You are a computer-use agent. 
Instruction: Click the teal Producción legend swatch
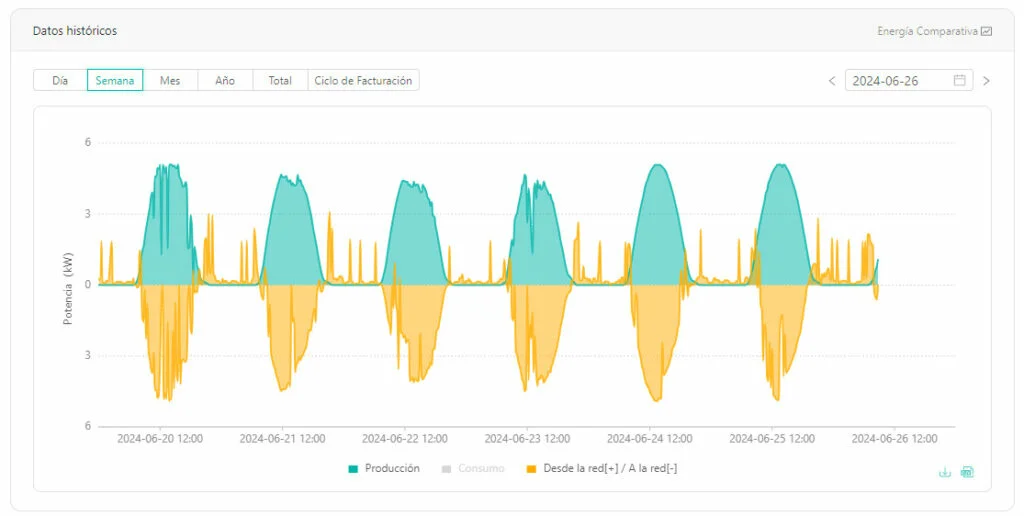click(353, 469)
